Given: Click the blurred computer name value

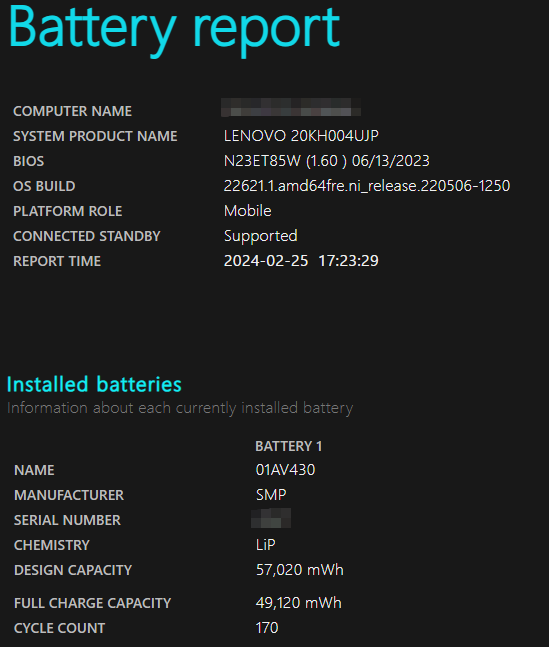Looking at the screenshot, I should pos(291,107).
